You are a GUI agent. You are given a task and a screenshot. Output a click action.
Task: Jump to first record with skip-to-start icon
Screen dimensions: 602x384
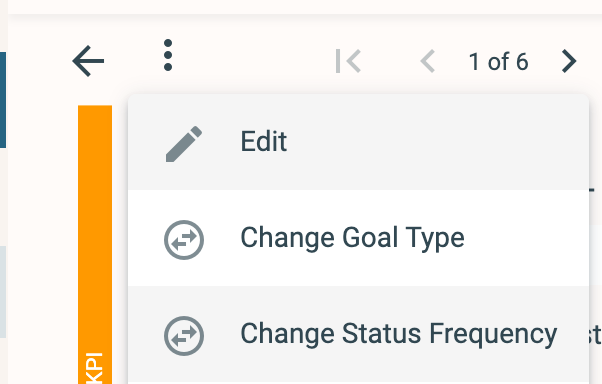point(348,61)
